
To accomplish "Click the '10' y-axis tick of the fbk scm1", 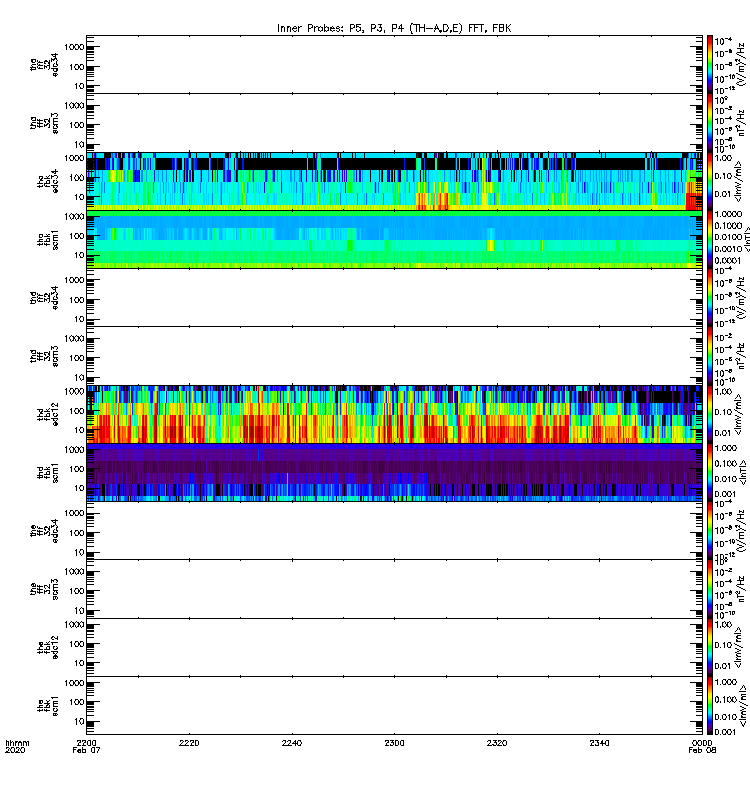I will point(79,721).
